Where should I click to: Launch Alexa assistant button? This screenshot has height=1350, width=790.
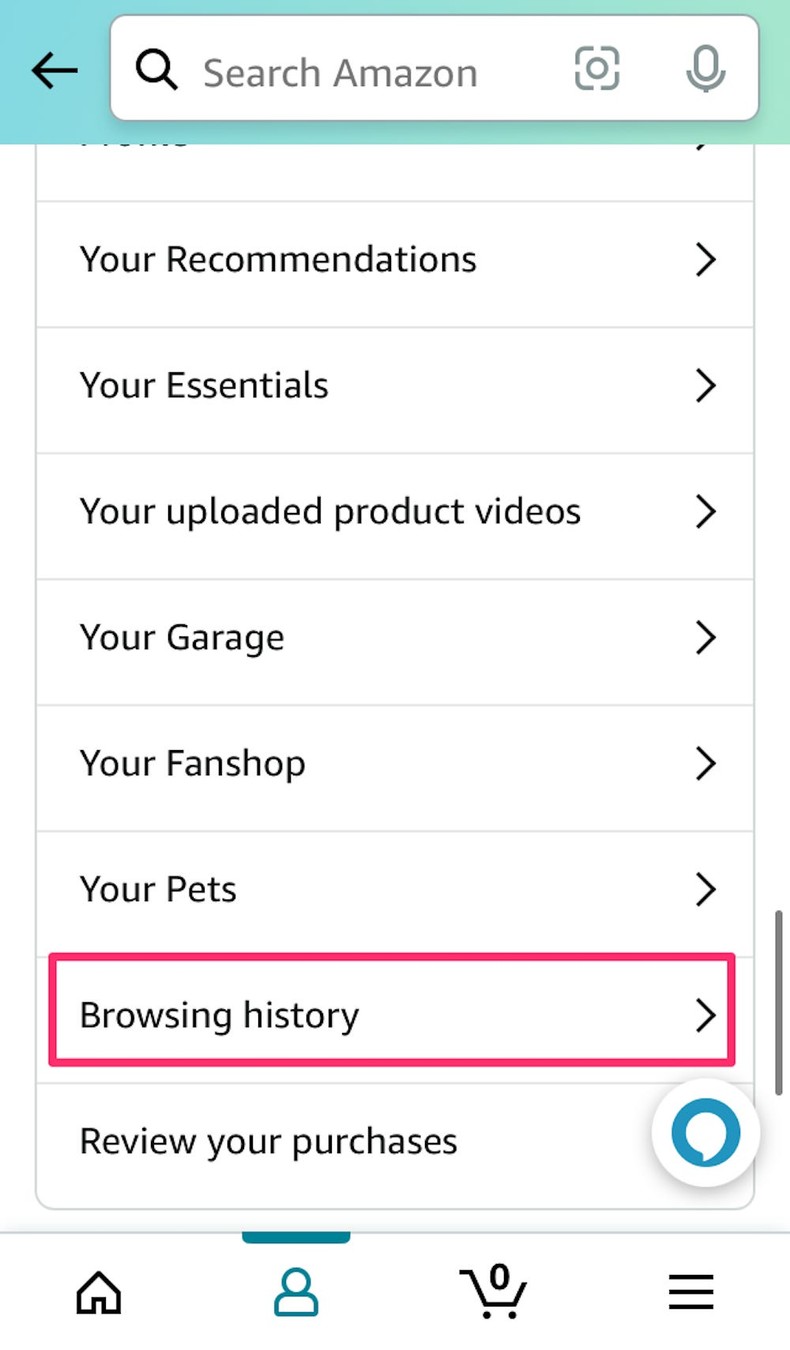(705, 1132)
